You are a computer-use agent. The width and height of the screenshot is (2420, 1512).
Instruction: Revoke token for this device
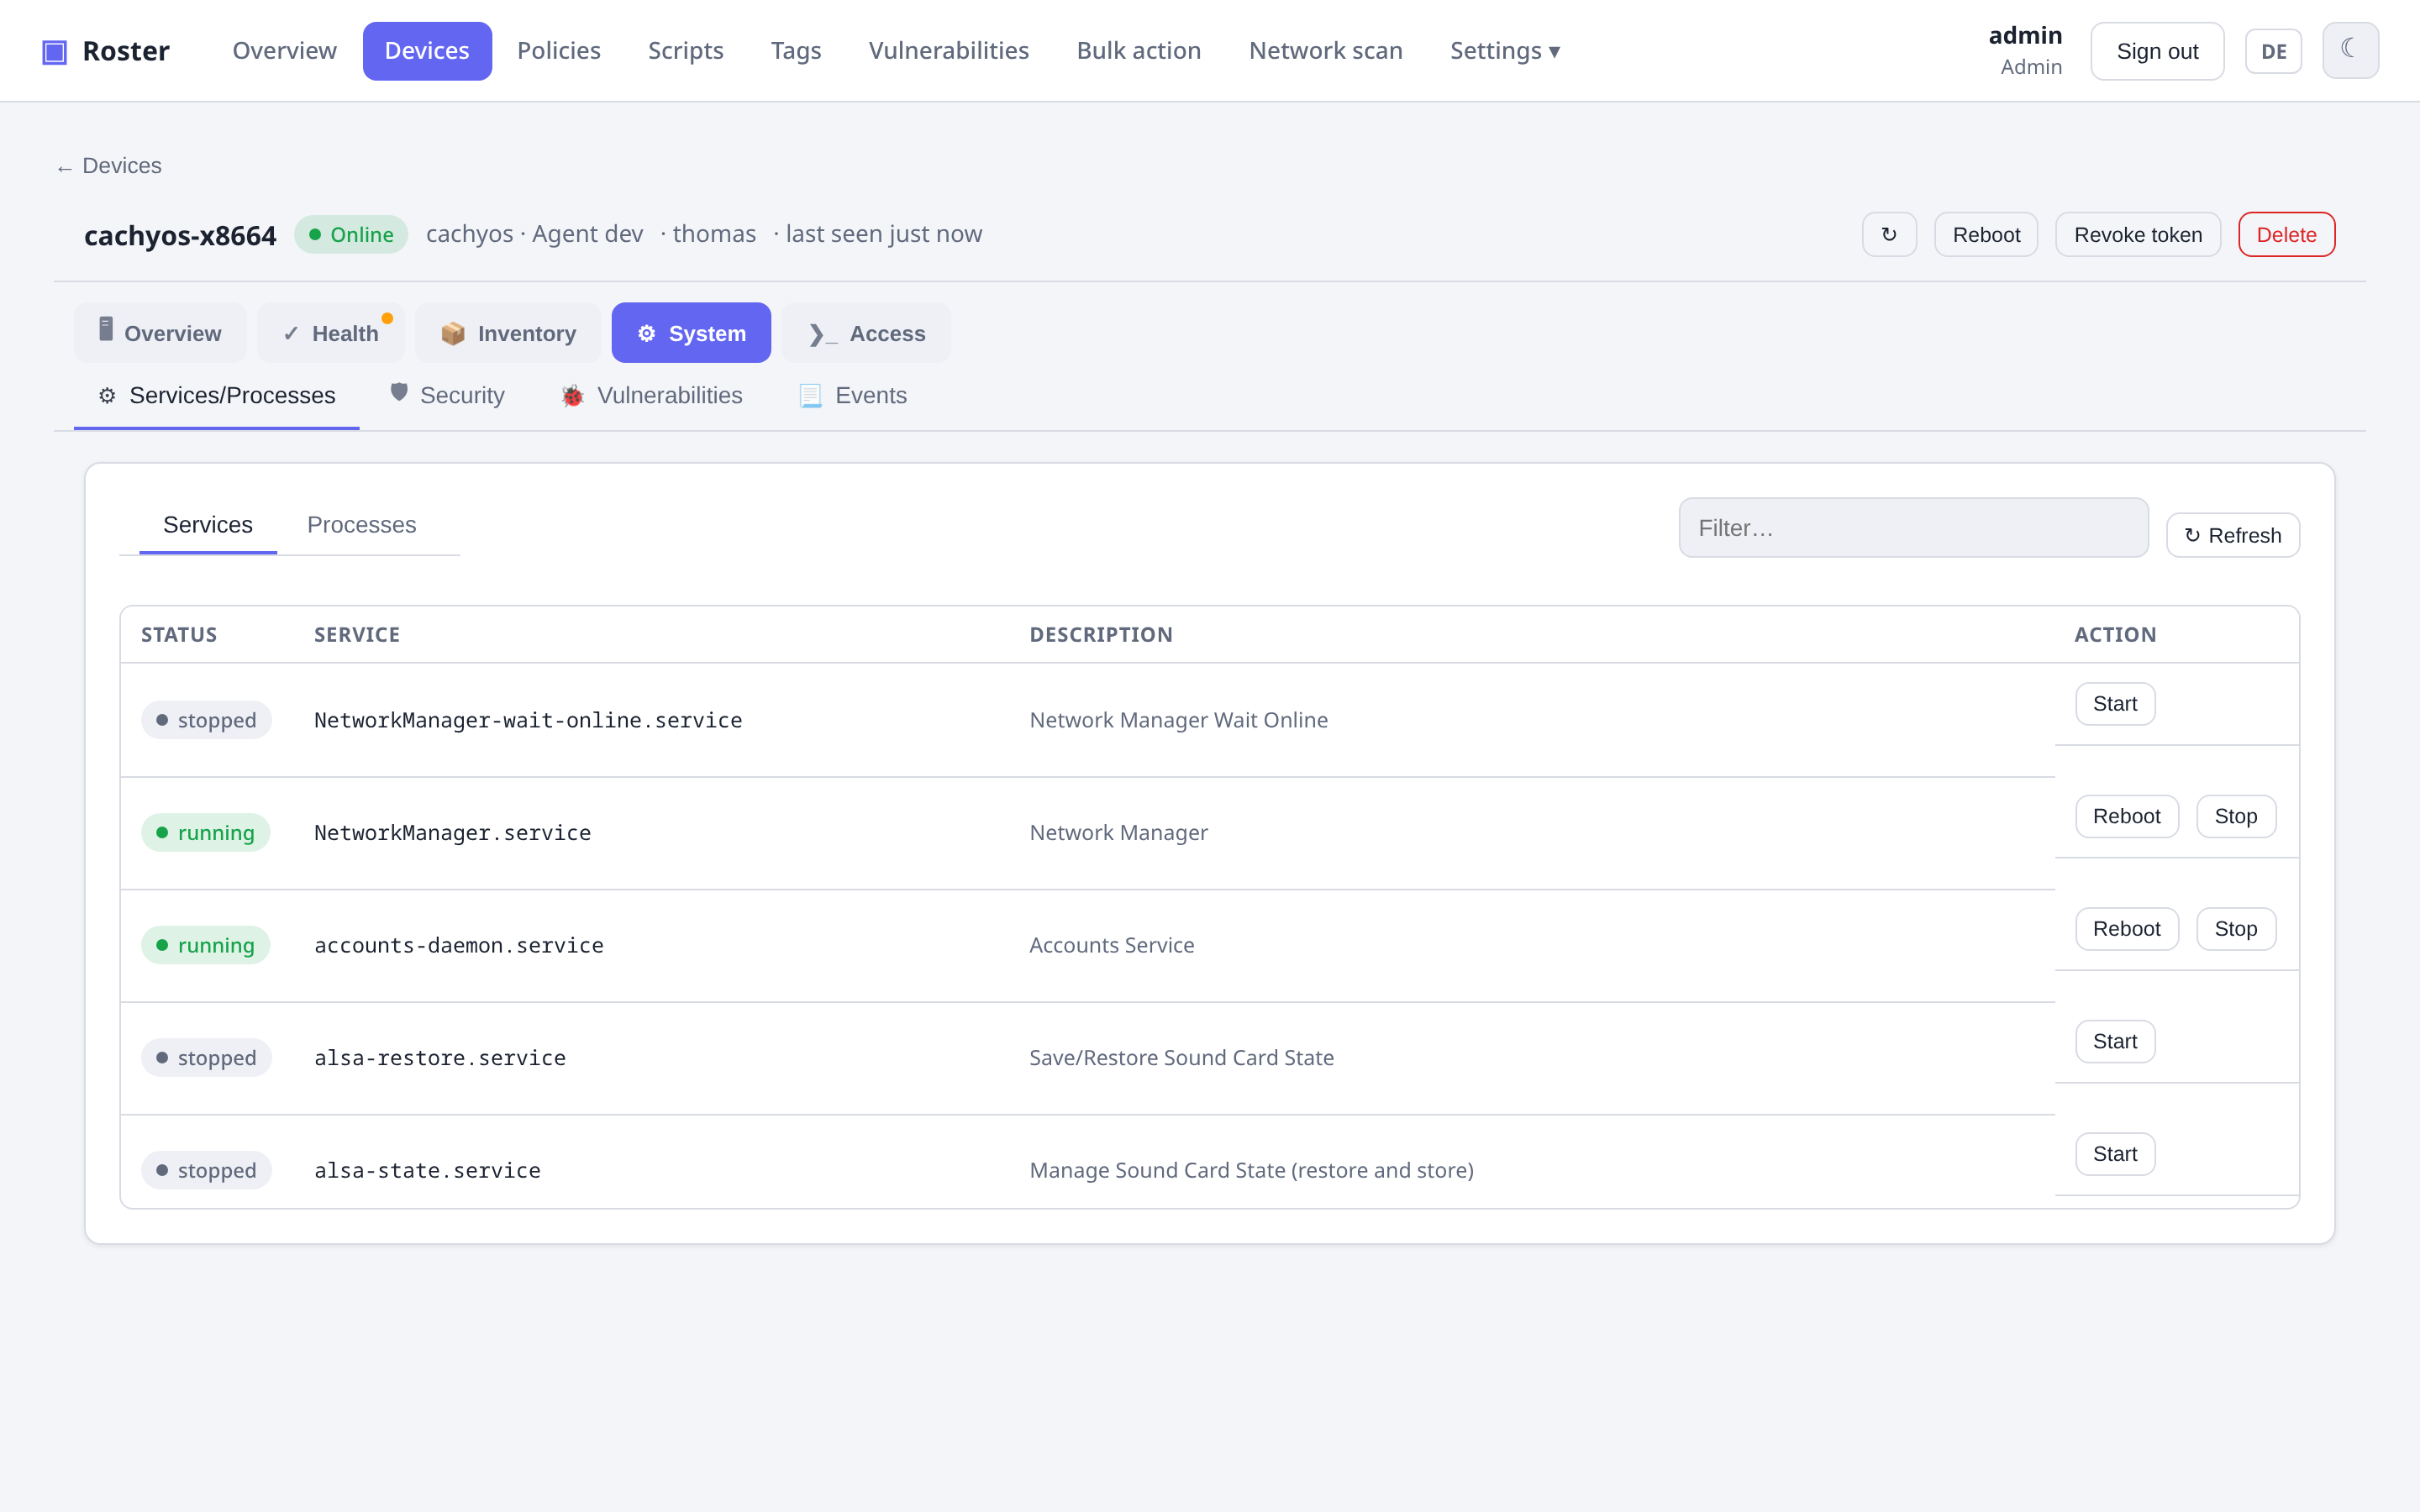(x=2138, y=234)
